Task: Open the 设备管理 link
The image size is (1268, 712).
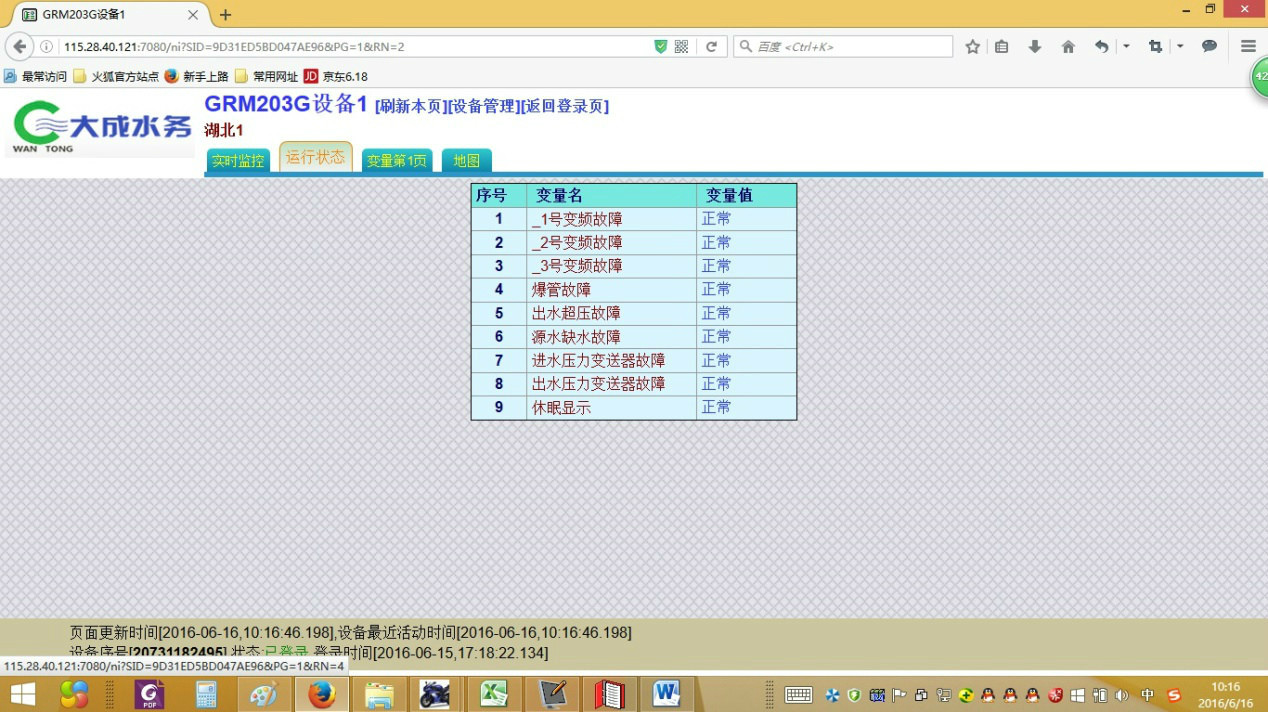Action: click(x=483, y=107)
